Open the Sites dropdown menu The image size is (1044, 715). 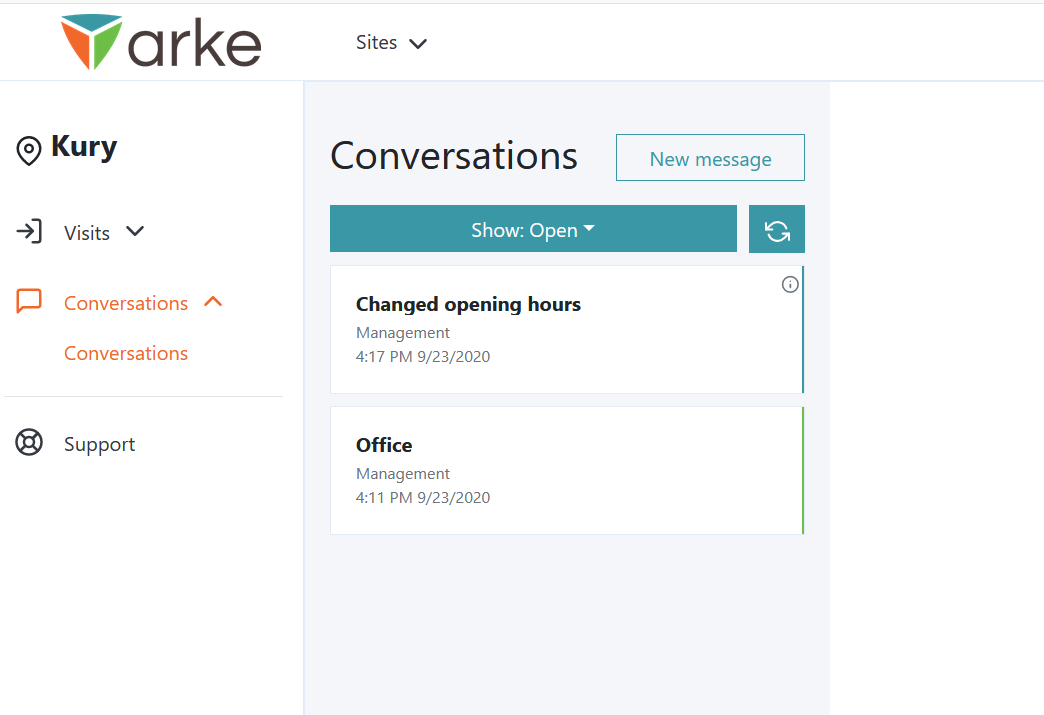point(392,43)
